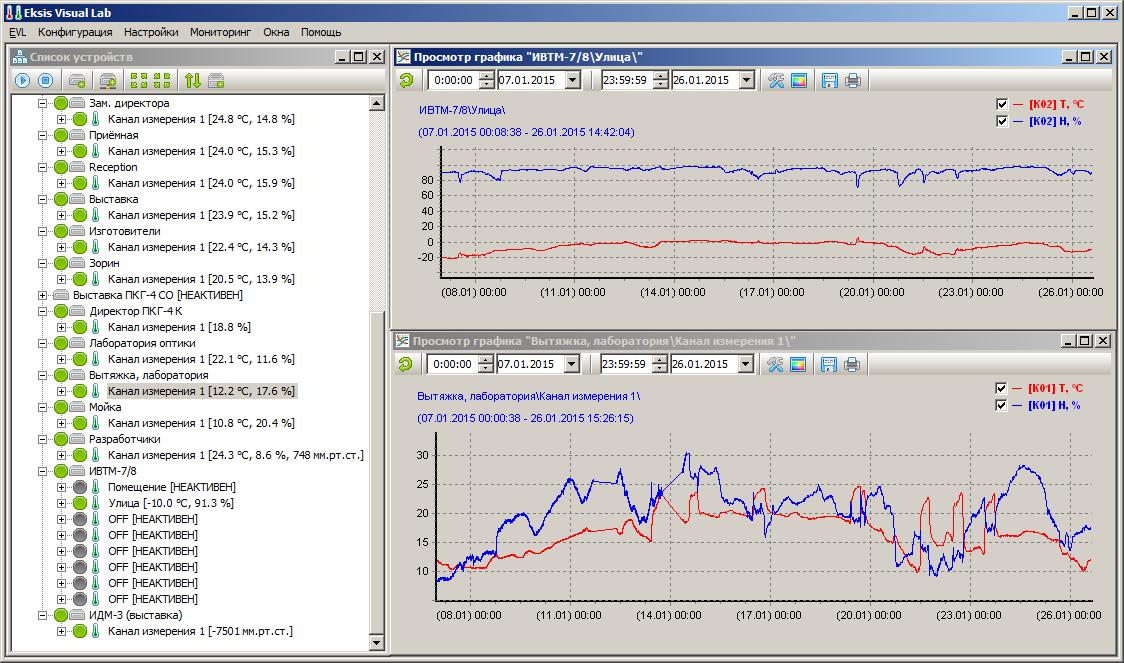Open graph settings tools in Улица window
1124x663 pixels.
click(775, 81)
